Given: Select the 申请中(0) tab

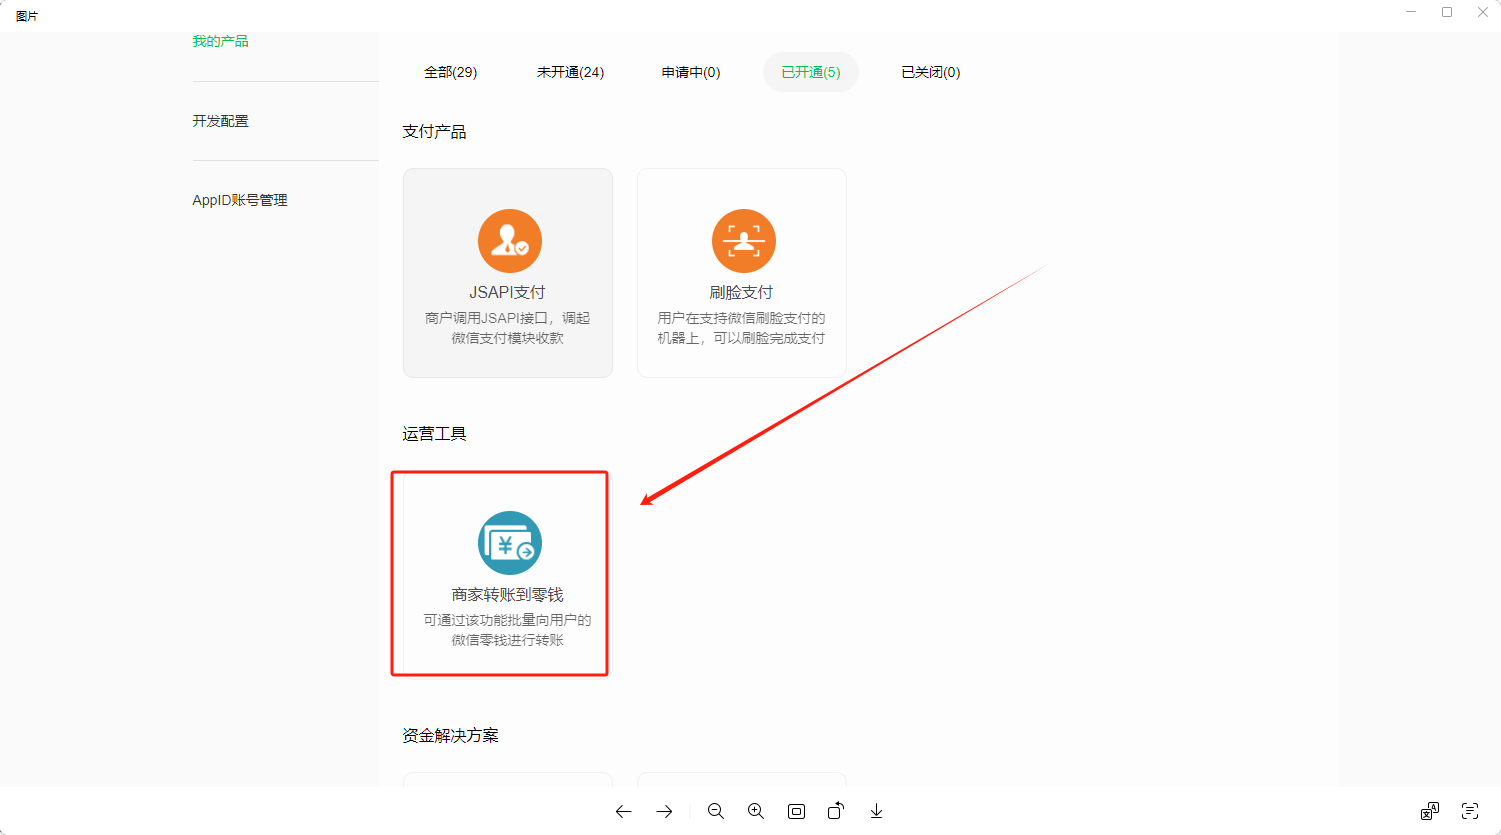Looking at the screenshot, I should [x=690, y=72].
